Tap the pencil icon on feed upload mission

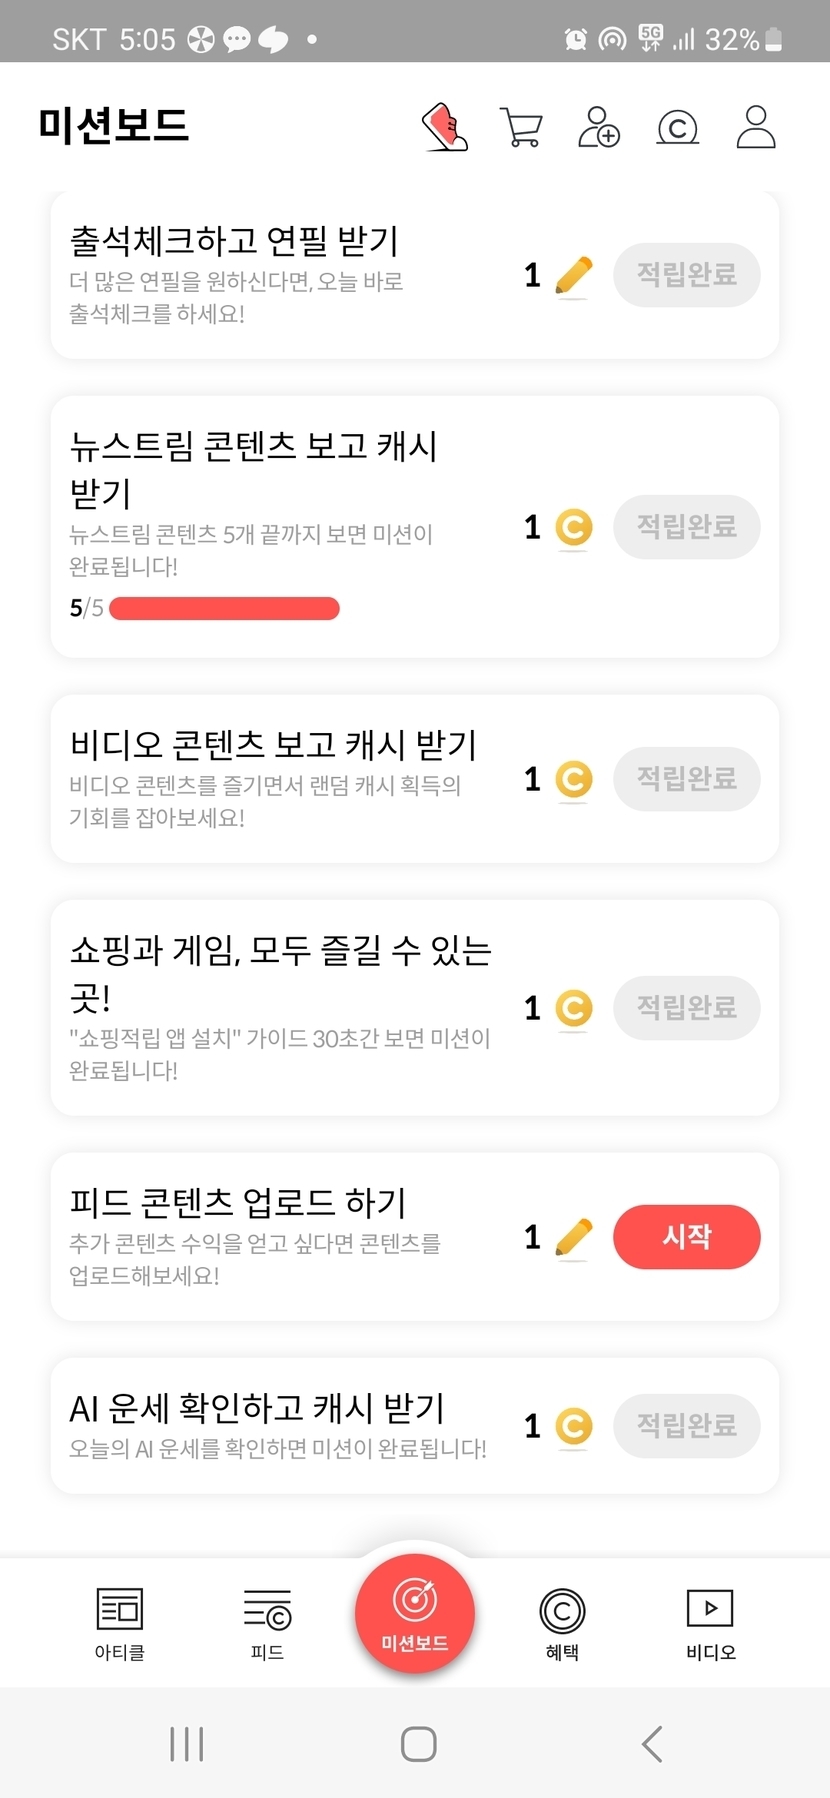(x=573, y=1238)
